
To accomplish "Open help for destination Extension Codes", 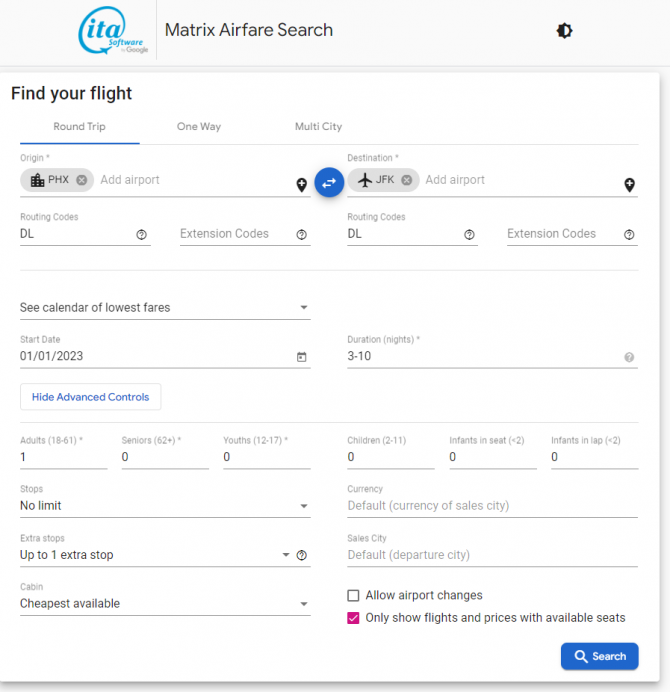I will (x=629, y=235).
